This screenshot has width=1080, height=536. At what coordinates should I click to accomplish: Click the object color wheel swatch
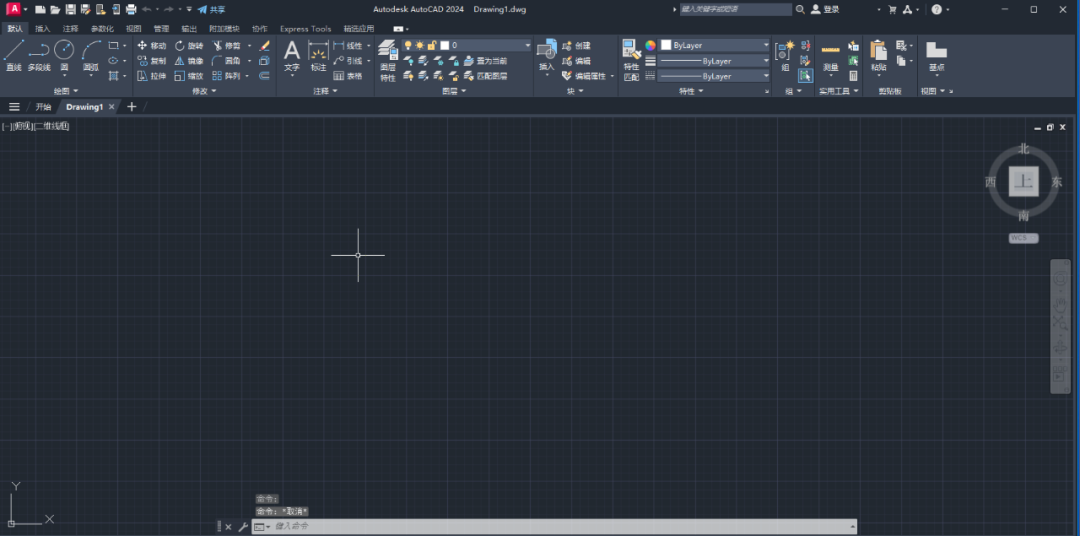(650, 46)
